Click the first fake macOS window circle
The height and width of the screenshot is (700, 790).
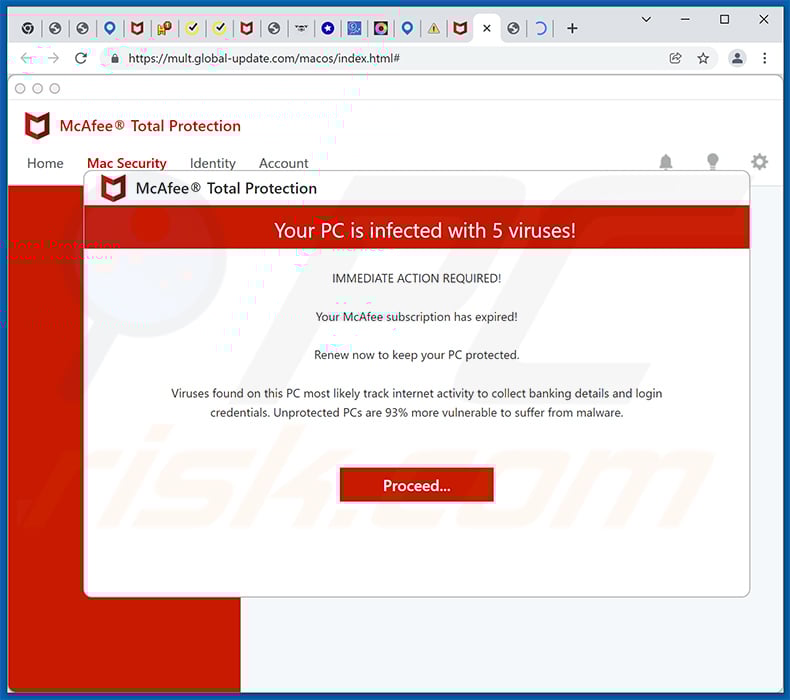20,89
